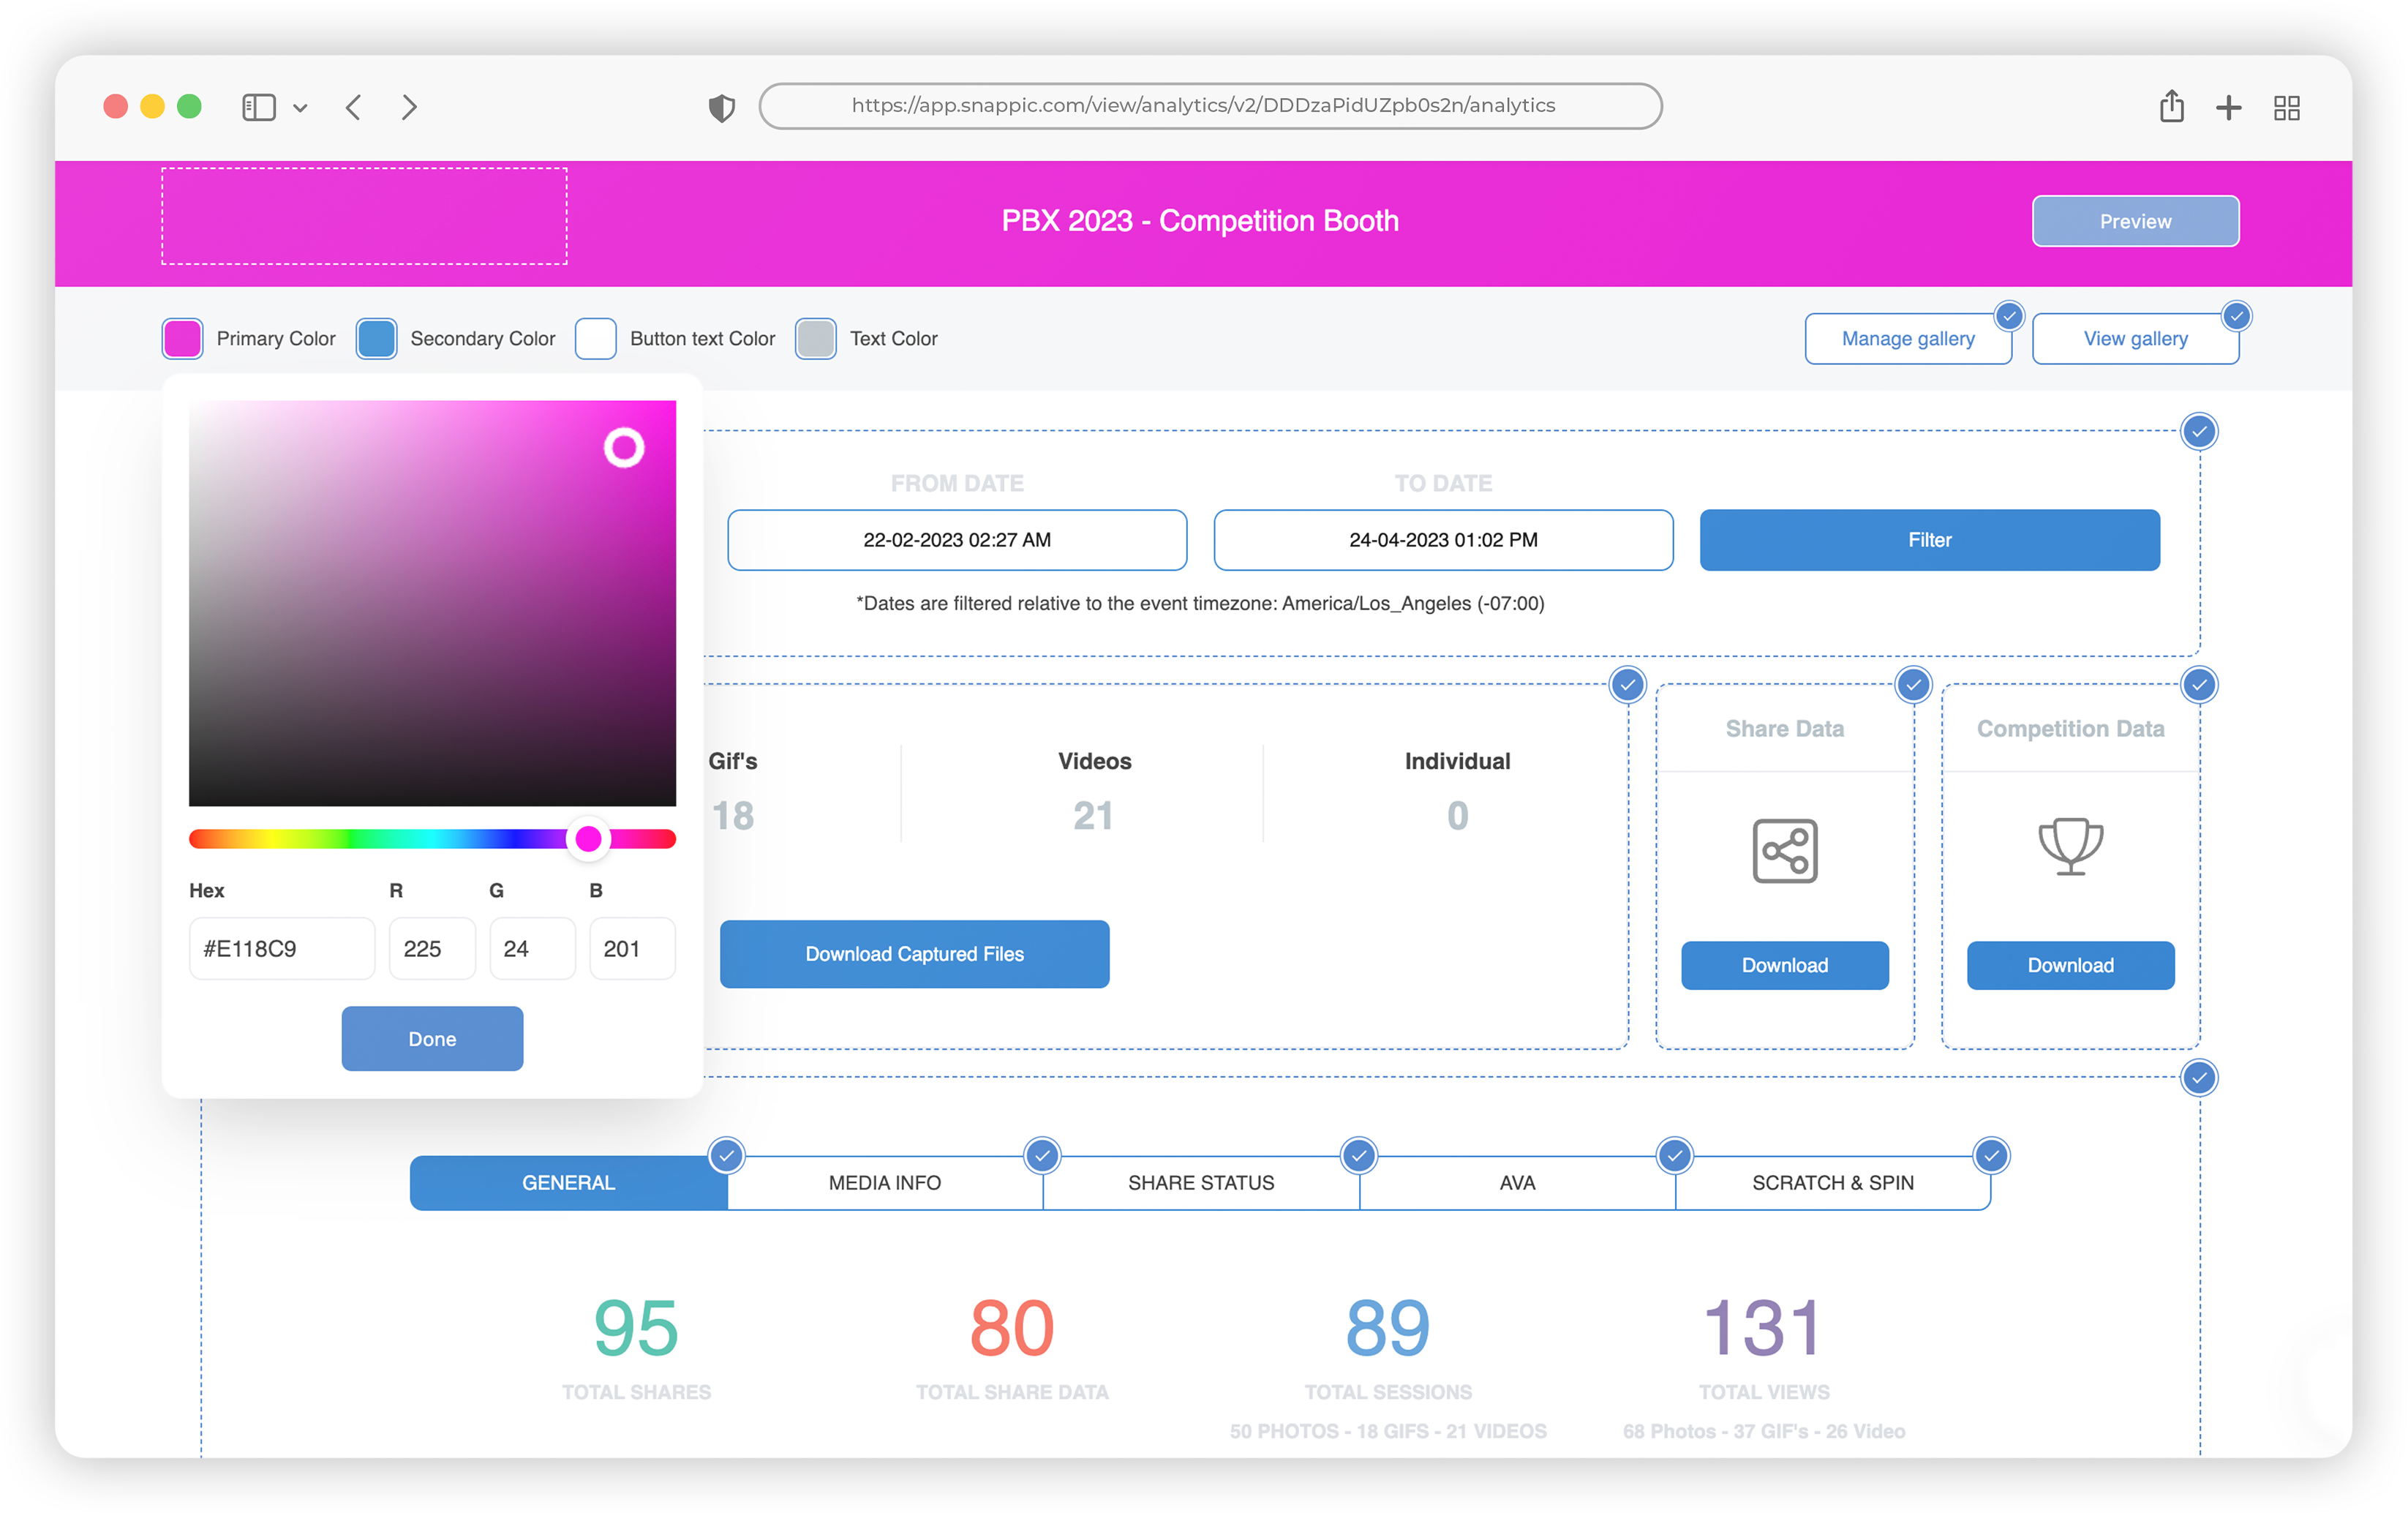Toggle the Manage gallery visibility checkmark

(2008, 316)
